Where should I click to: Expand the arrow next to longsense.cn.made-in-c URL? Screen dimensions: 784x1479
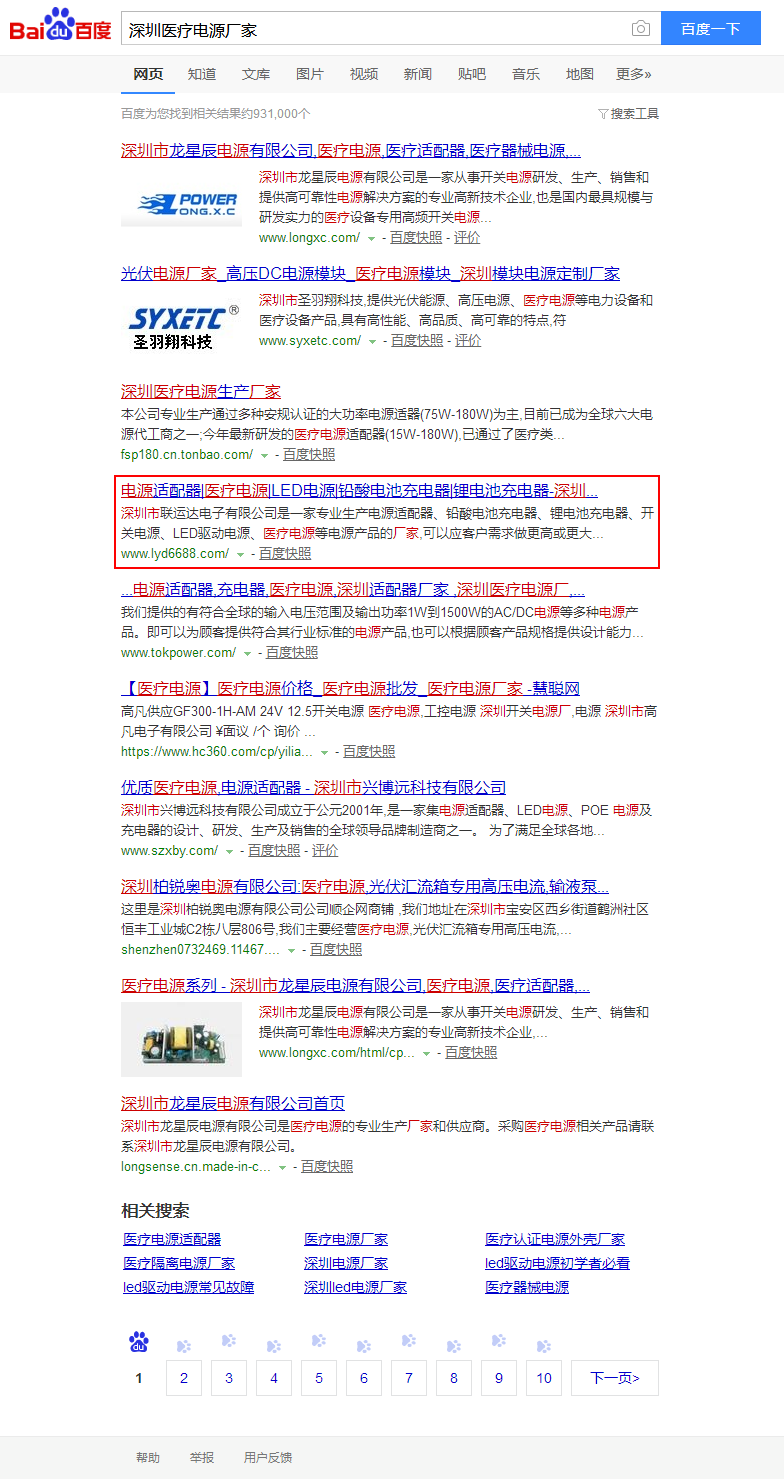pos(283,1167)
